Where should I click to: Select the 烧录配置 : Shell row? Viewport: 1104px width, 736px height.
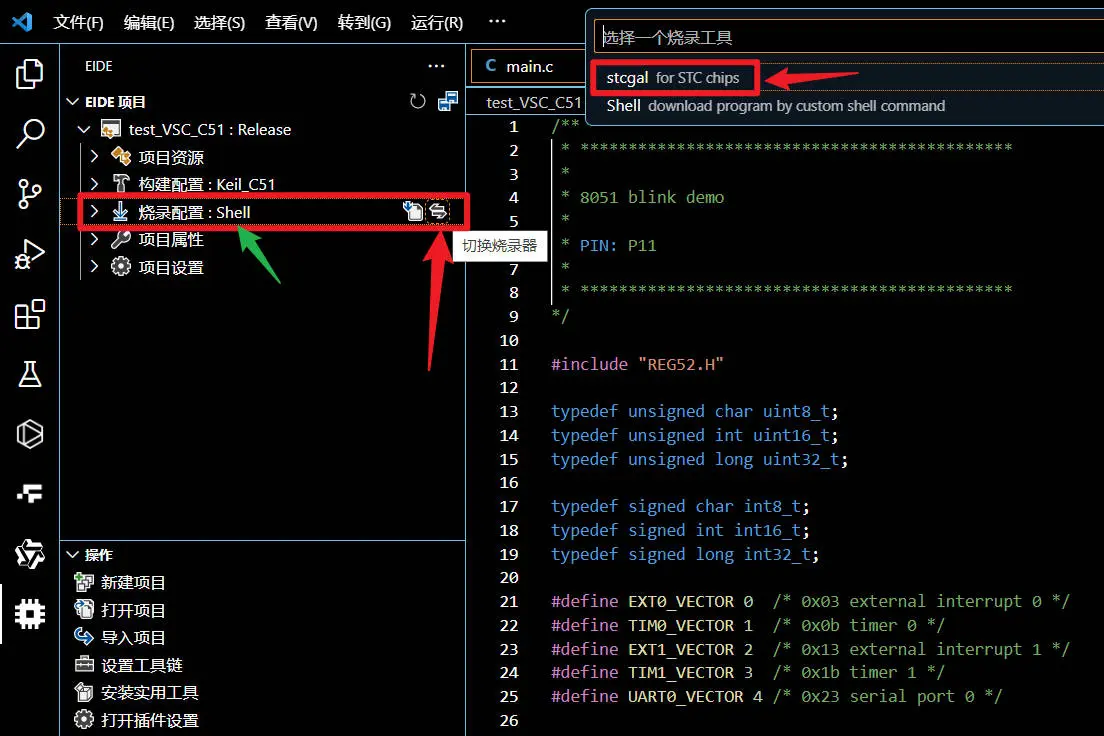coord(263,212)
